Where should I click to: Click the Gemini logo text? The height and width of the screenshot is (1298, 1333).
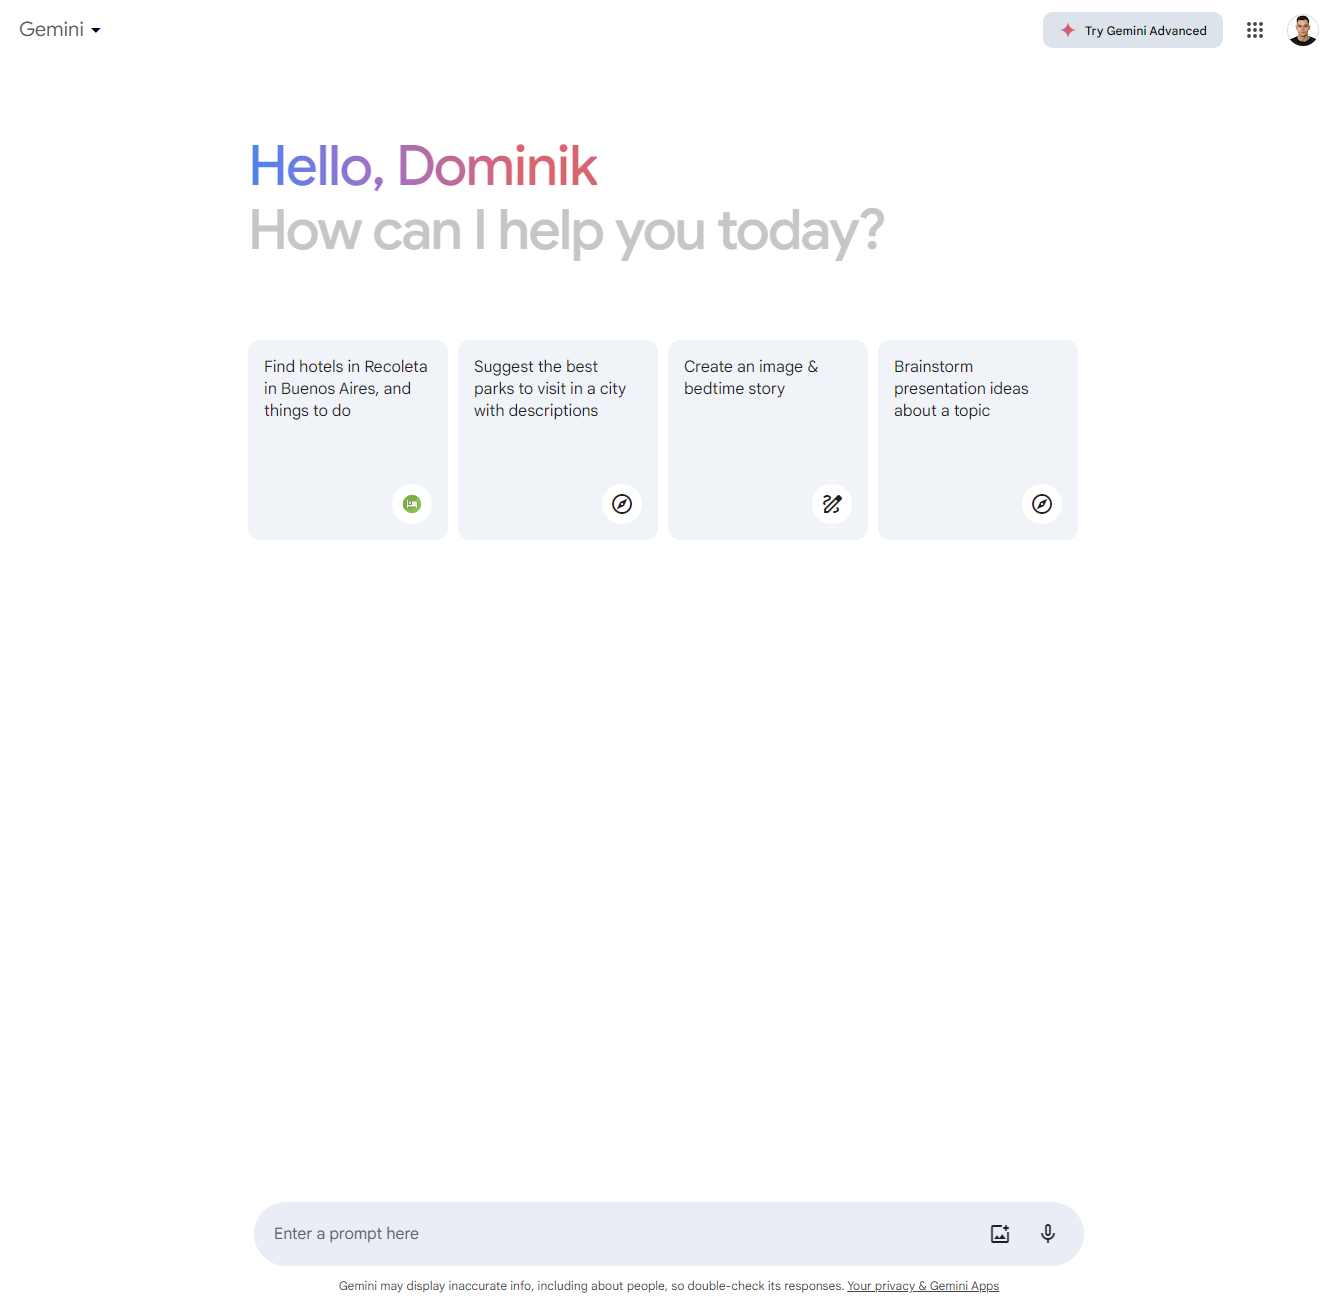[x=51, y=30]
